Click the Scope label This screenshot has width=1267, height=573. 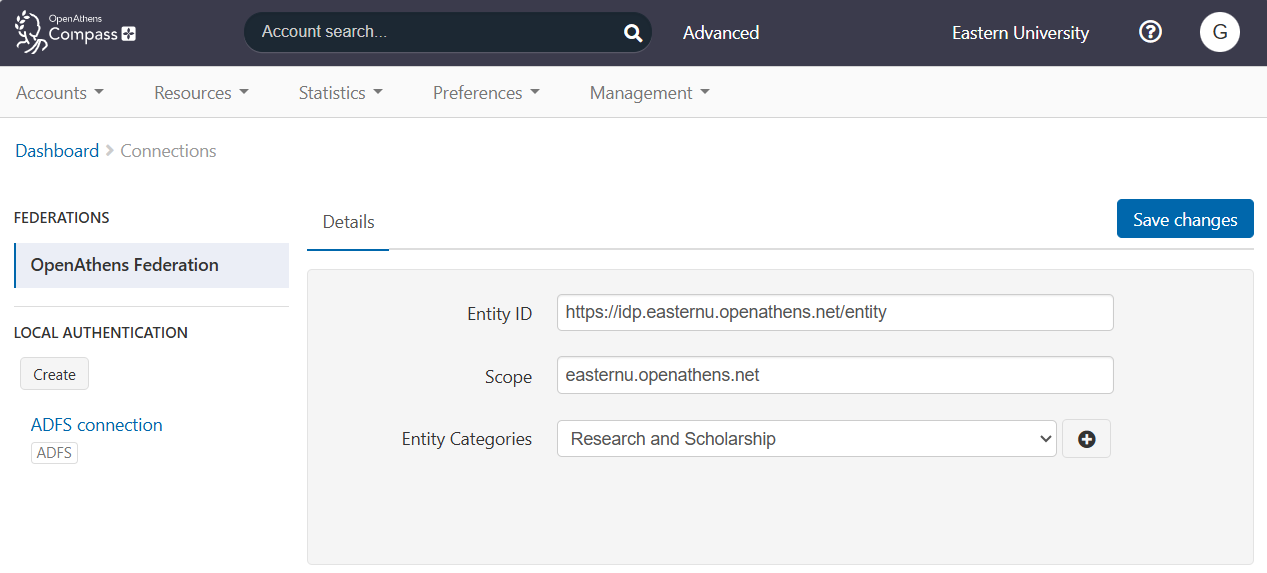point(508,377)
